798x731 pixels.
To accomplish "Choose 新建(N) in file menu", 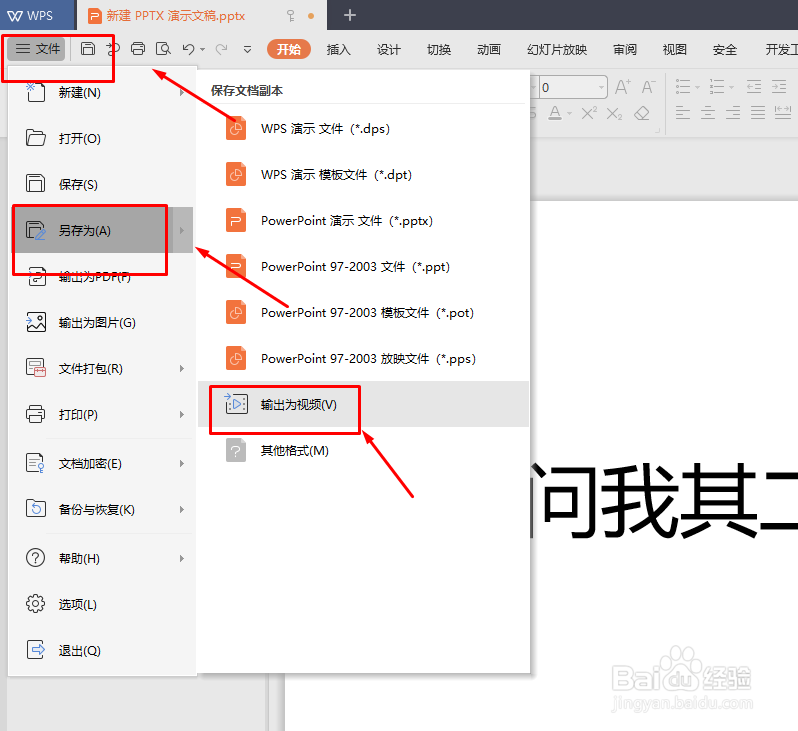I will click(104, 93).
